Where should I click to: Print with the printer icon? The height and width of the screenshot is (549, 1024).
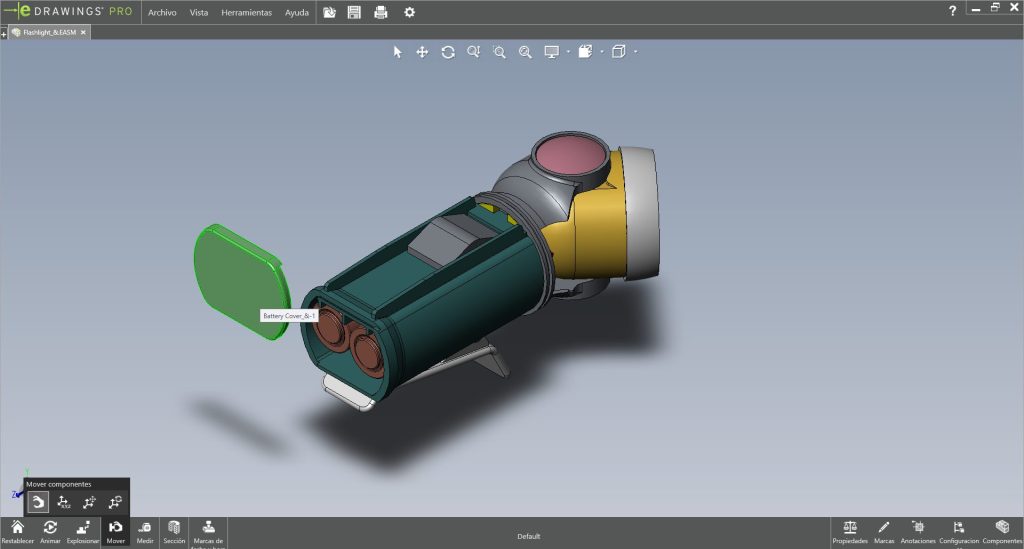click(381, 12)
